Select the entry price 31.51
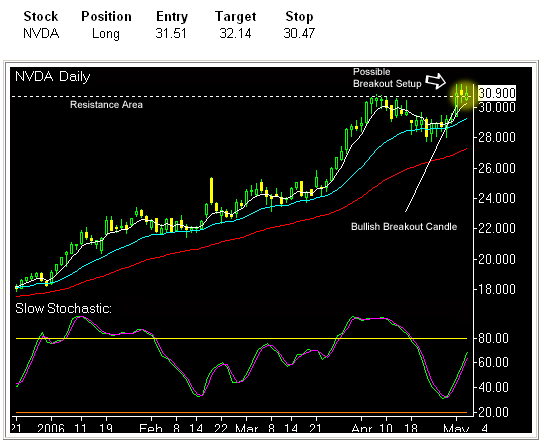Screen dimensions: 545x448 tap(171, 34)
